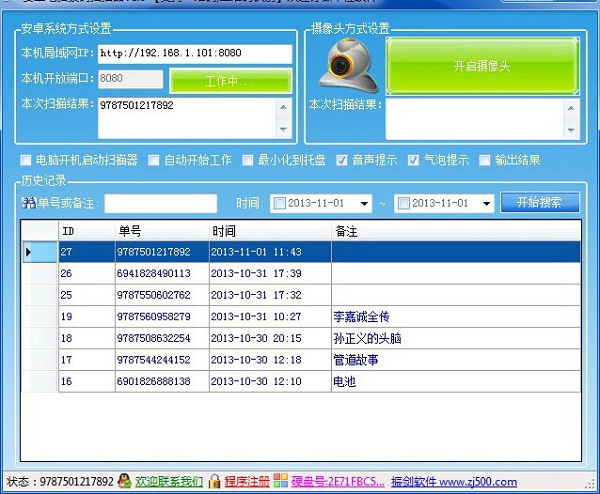Open 振剑软件 www.zj500.com link
Image resolution: width=600 pixels, height=494 pixels.
(x=454, y=481)
